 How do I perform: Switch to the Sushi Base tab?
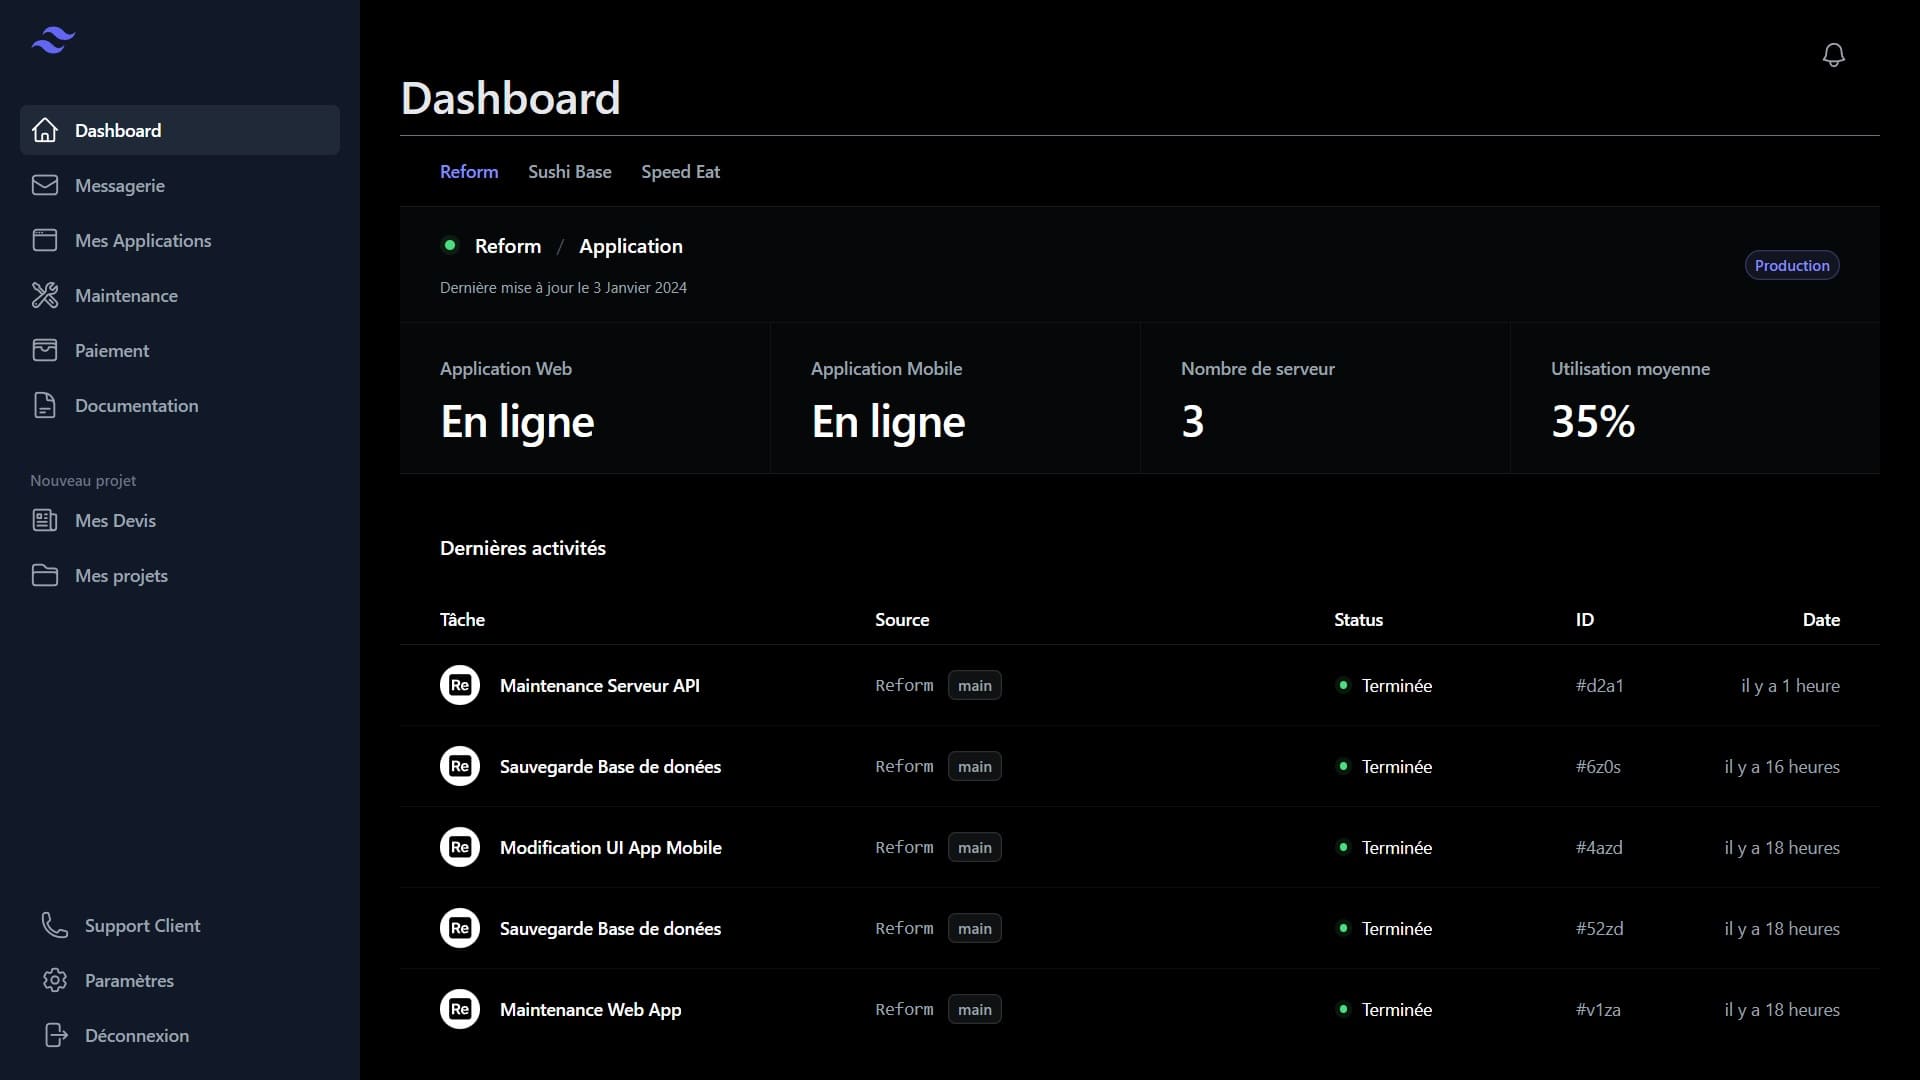coord(569,172)
